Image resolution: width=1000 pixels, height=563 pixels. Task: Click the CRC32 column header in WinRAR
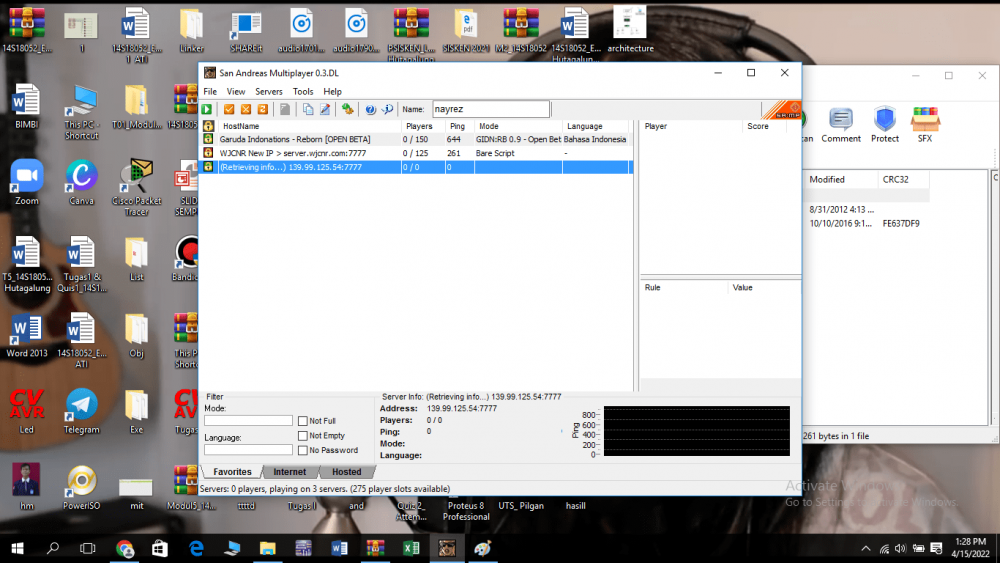tap(903, 179)
